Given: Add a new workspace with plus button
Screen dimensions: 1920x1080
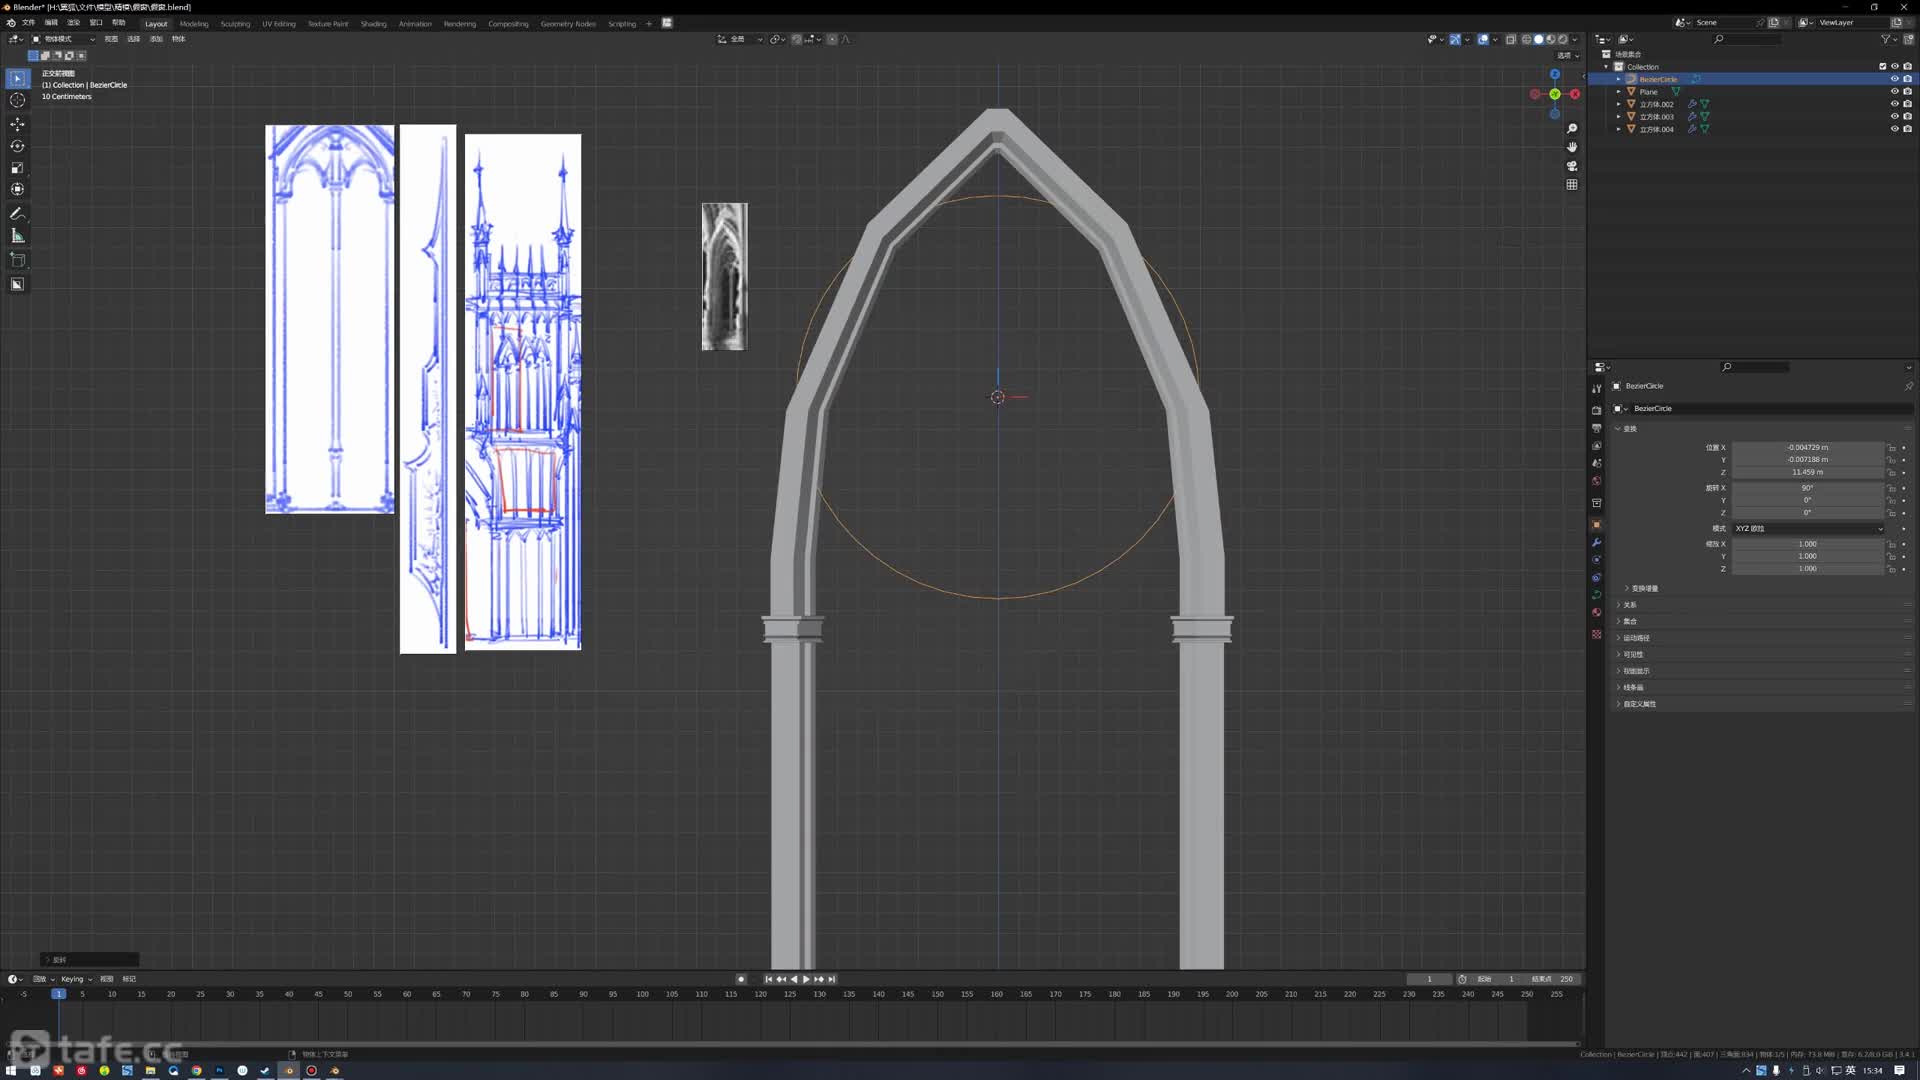Looking at the screenshot, I should click(x=648, y=23).
